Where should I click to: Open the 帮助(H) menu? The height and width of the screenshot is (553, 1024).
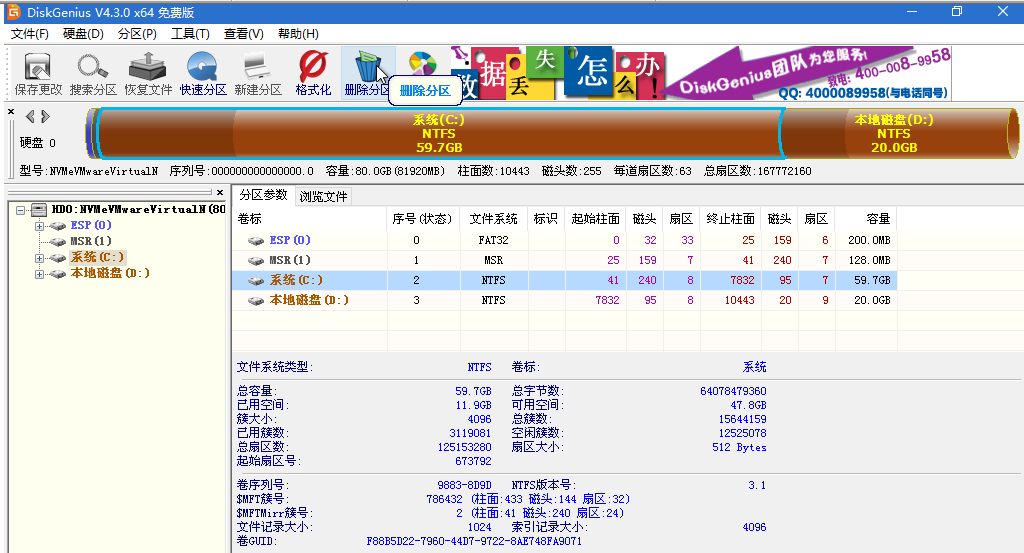point(298,34)
